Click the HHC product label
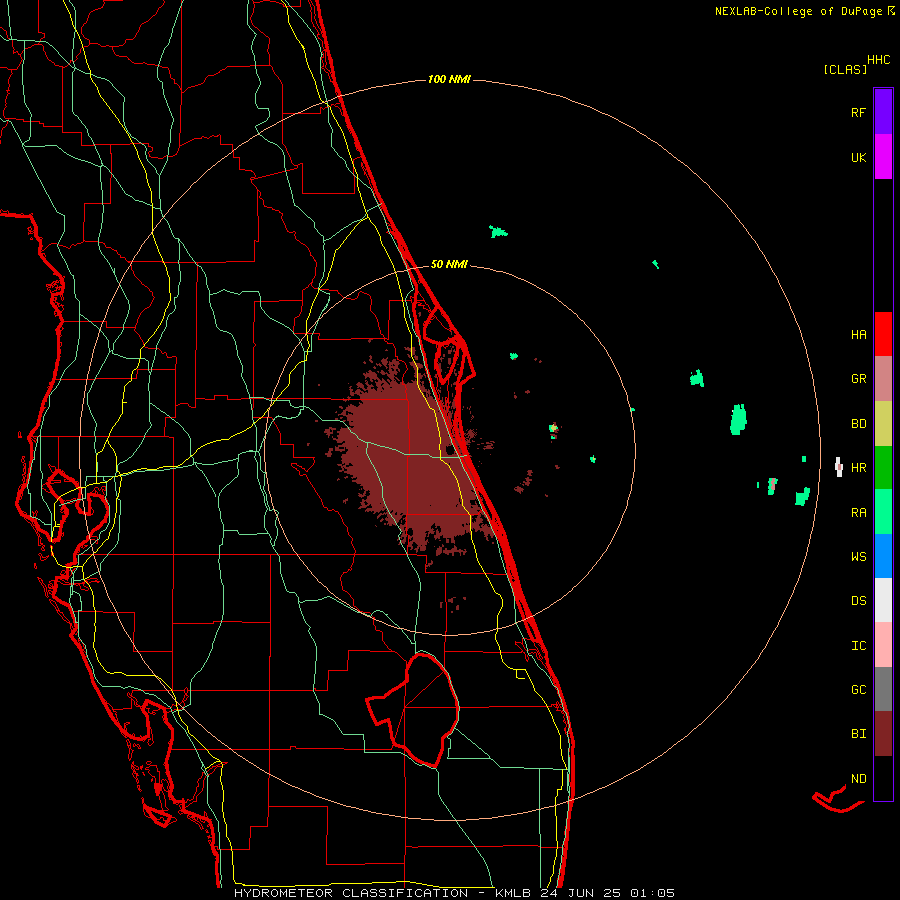The height and width of the screenshot is (900, 900). [879, 60]
